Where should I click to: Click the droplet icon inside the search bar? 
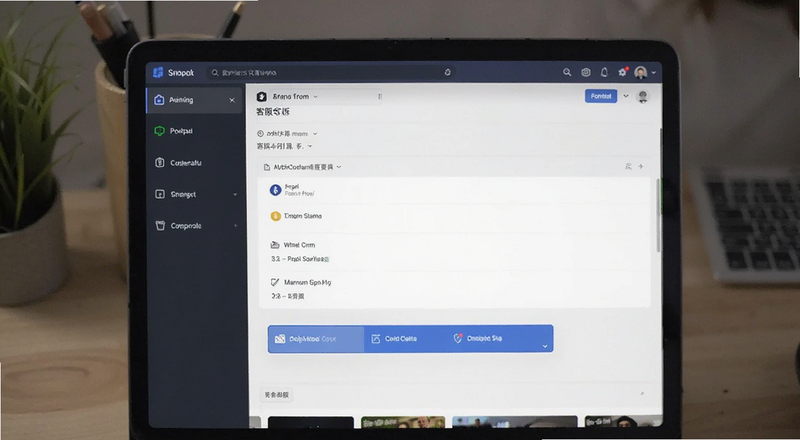click(x=447, y=72)
